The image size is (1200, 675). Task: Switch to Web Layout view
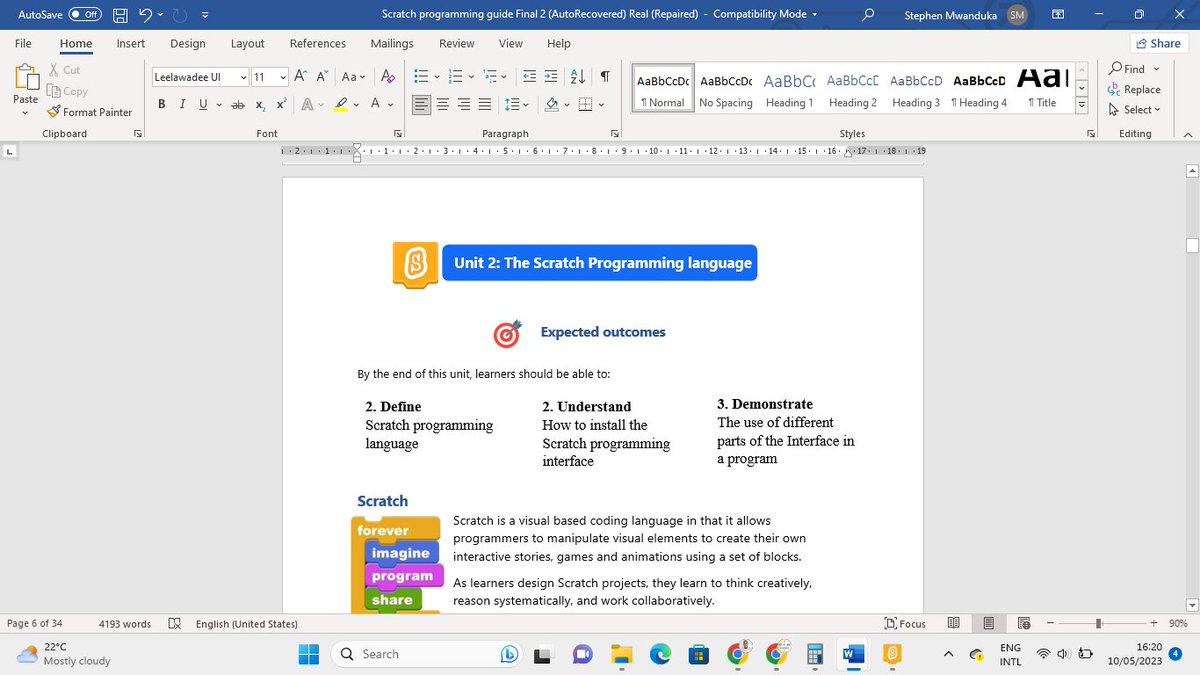1023,624
